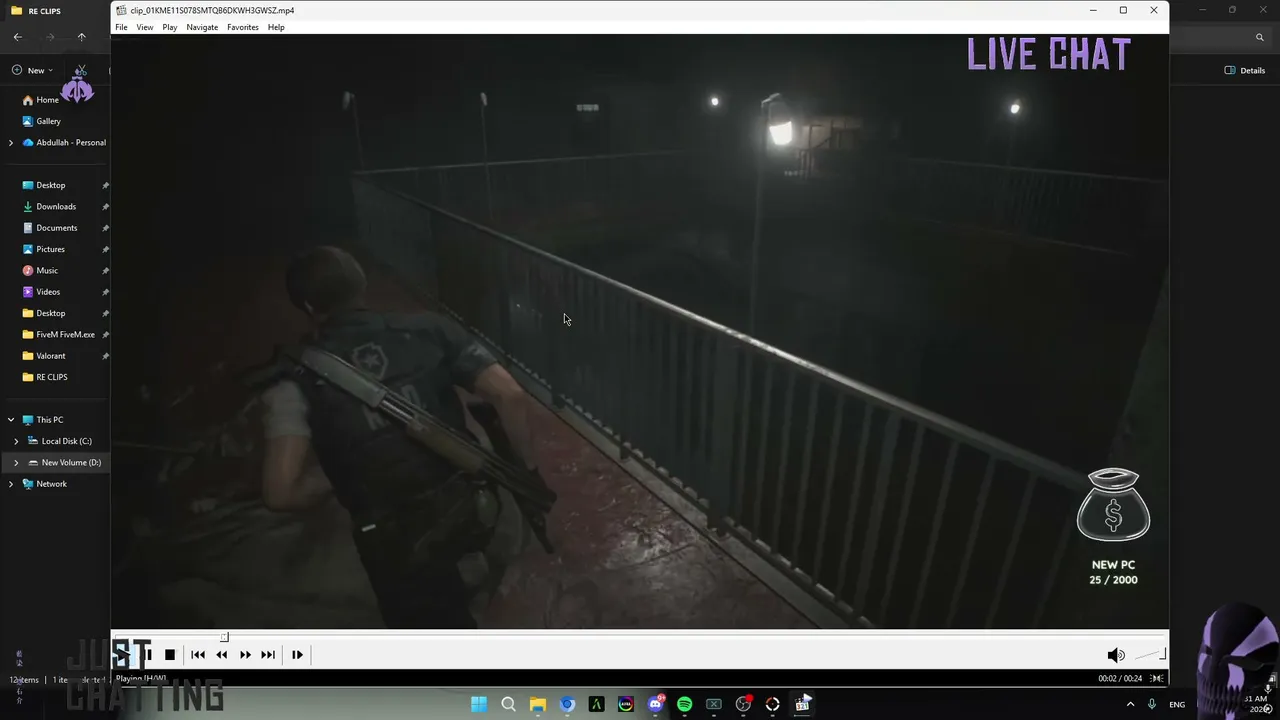Viewport: 1280px width, 720px height.
Task: Click the video seek bar handle
Action: click(225, 637)
